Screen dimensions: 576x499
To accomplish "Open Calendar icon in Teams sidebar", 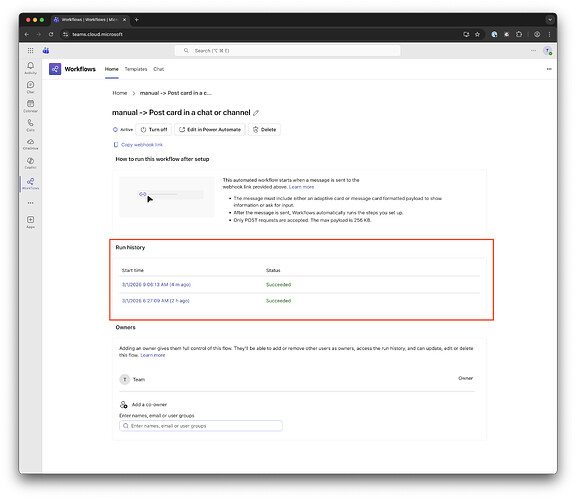I will click(x=30, y=105).
